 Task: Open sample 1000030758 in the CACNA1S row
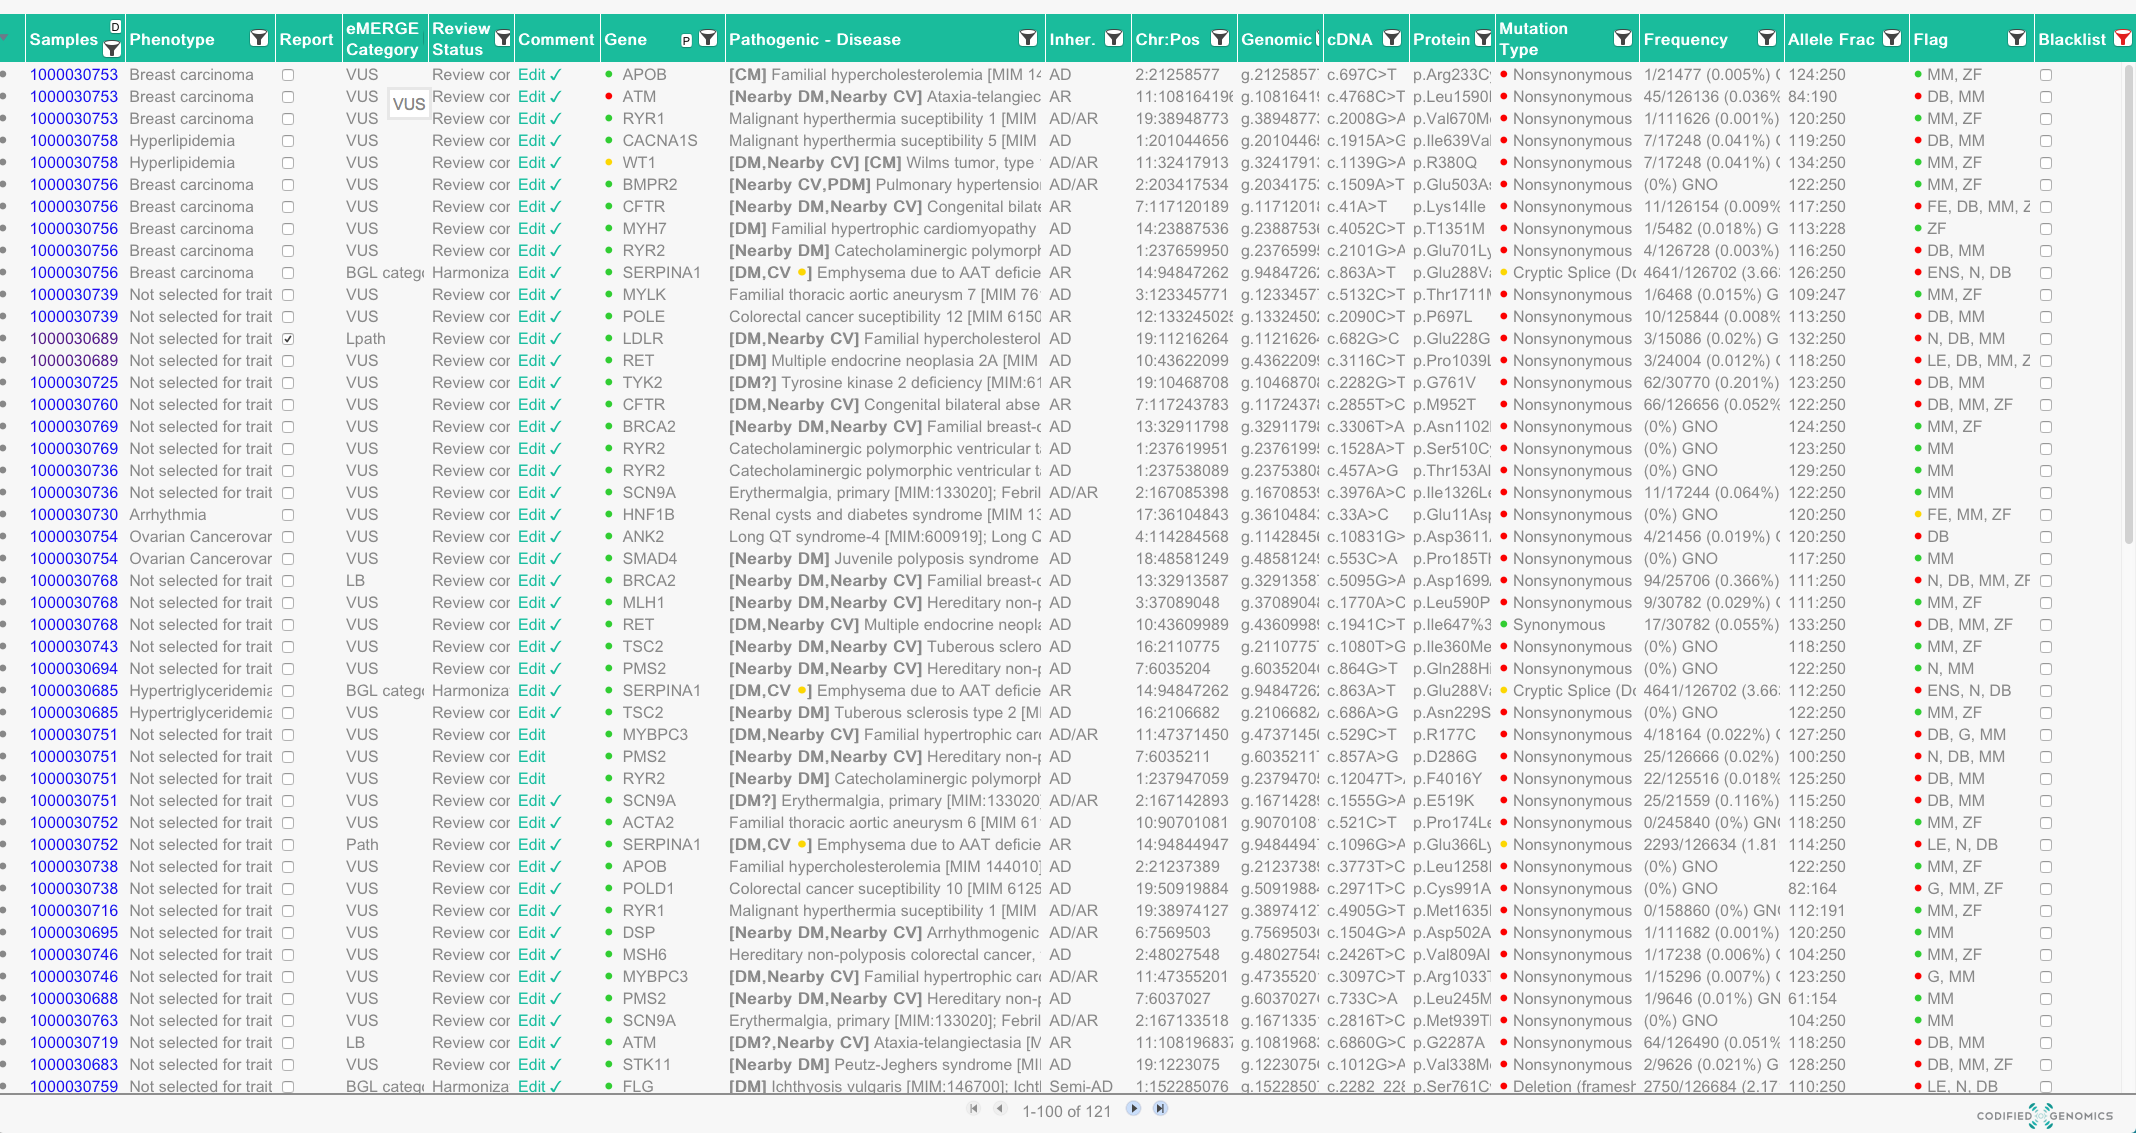pyautogui.click(x=74, y=141)
